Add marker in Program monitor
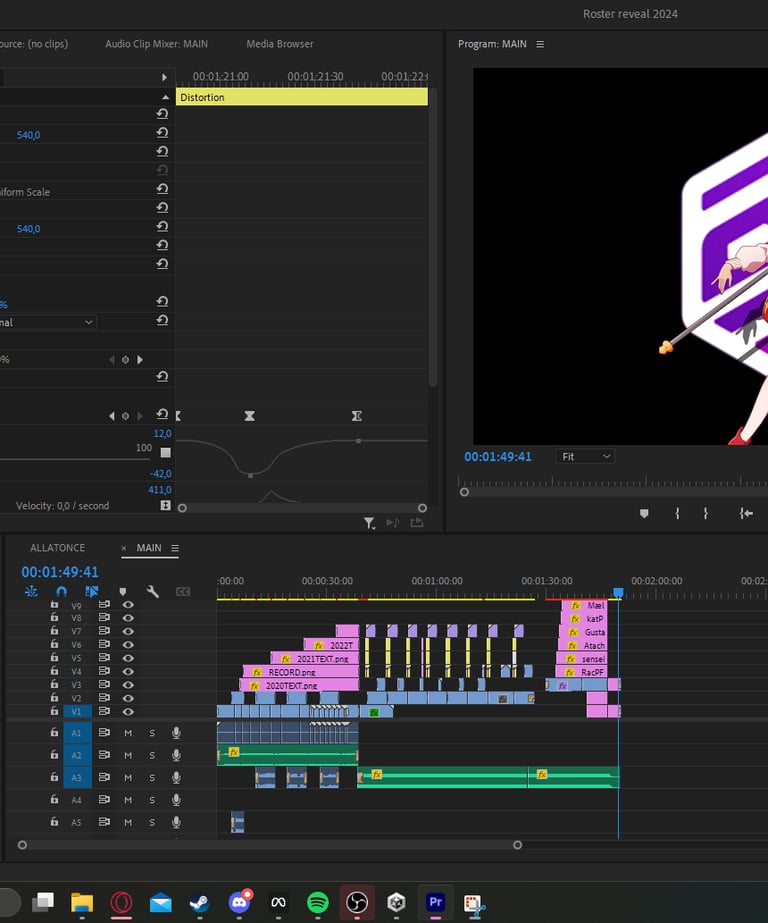This screenshot has height=923, width=768. pyautogui.click(x=644, y=514)
